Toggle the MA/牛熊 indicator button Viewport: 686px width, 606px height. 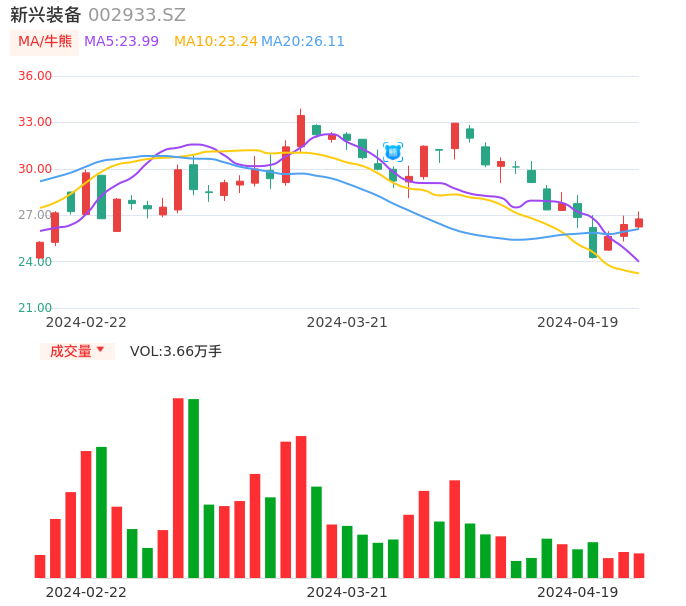pos(45,42)
